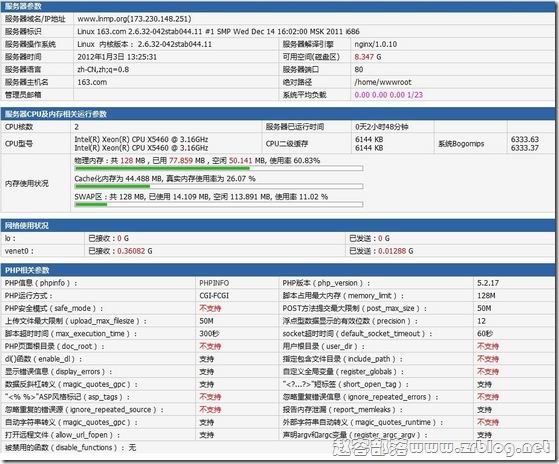Select the 服务器参数 section header
Screen dimensions: 559x464
tap(277, 6)
